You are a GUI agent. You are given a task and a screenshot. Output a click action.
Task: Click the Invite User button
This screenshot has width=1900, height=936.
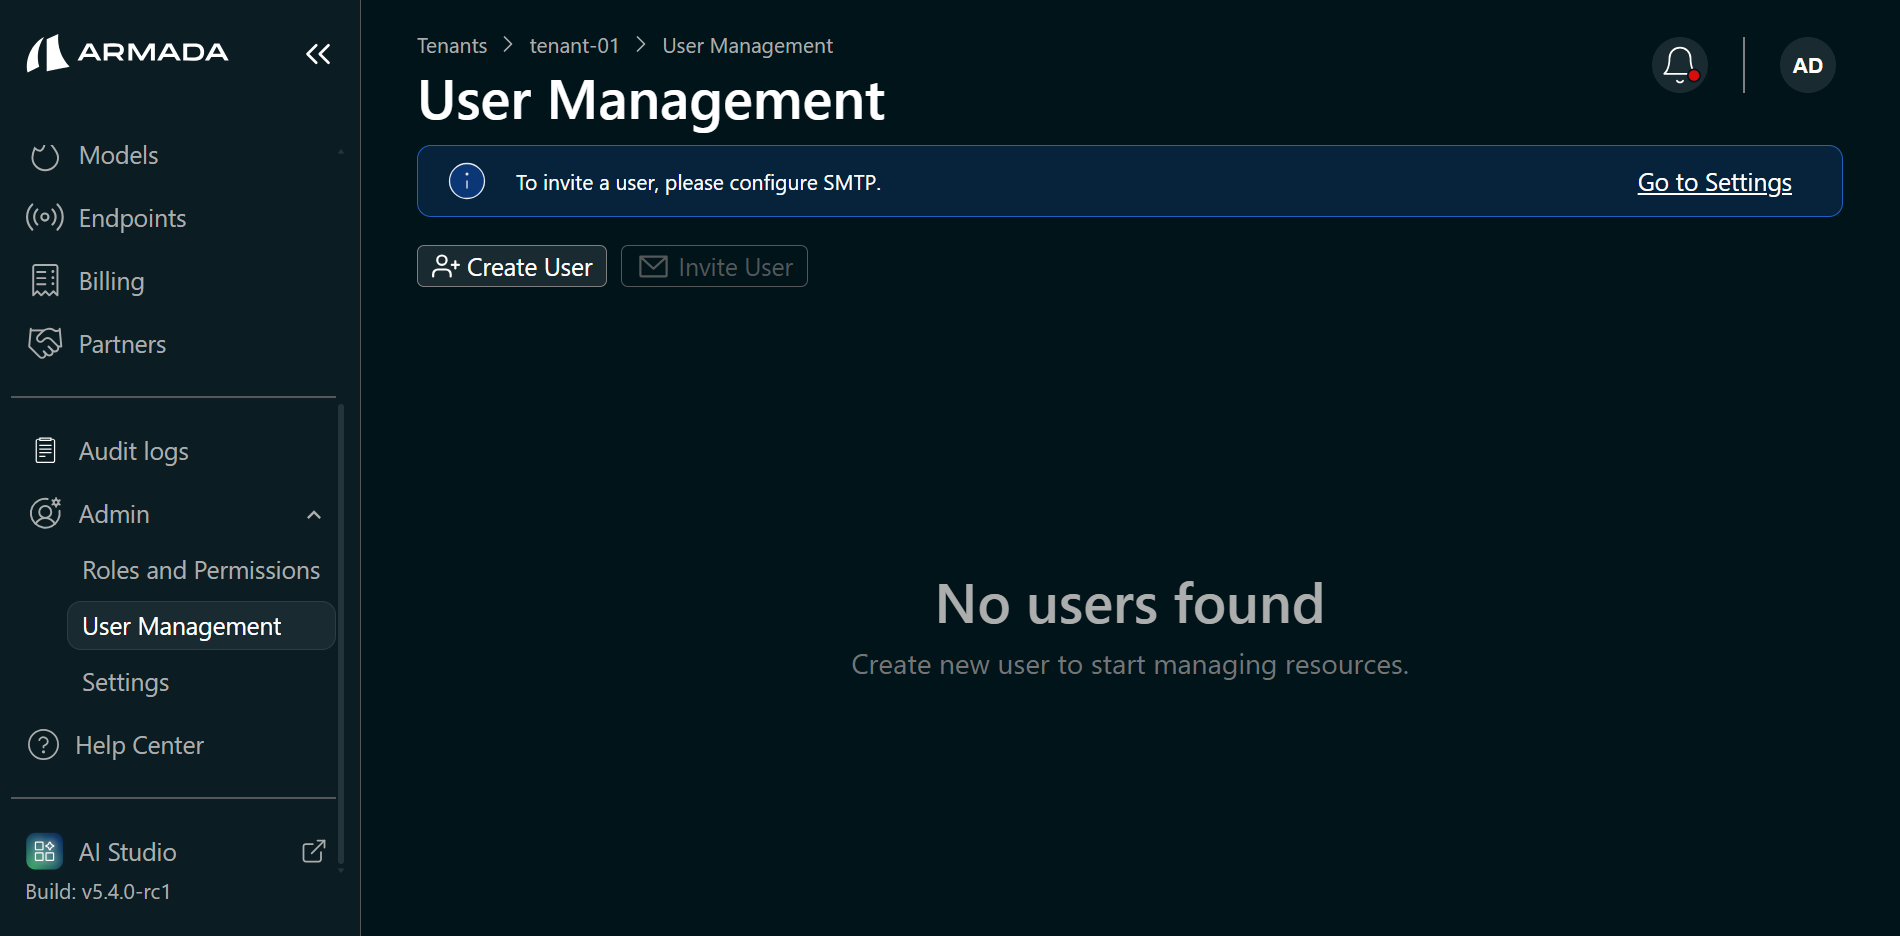pyautogui.click(x=714, y=266)
